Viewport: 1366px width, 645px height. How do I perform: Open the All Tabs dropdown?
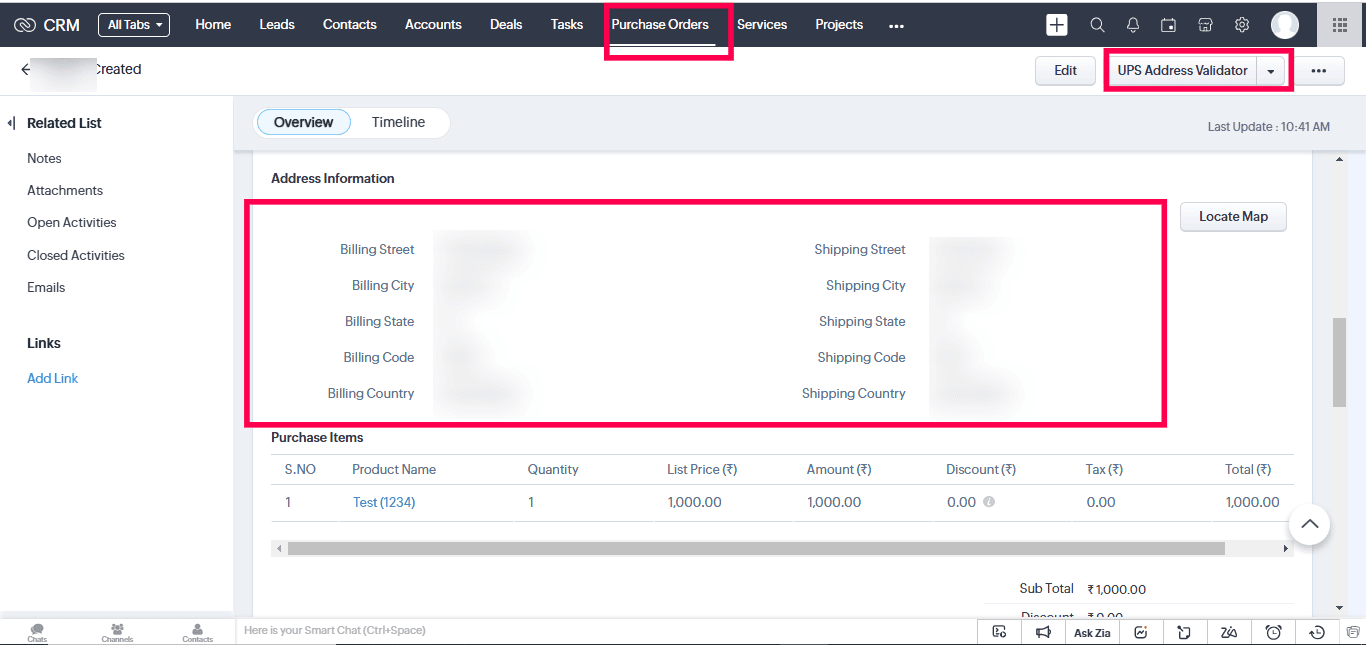click(x=134, y=25)
